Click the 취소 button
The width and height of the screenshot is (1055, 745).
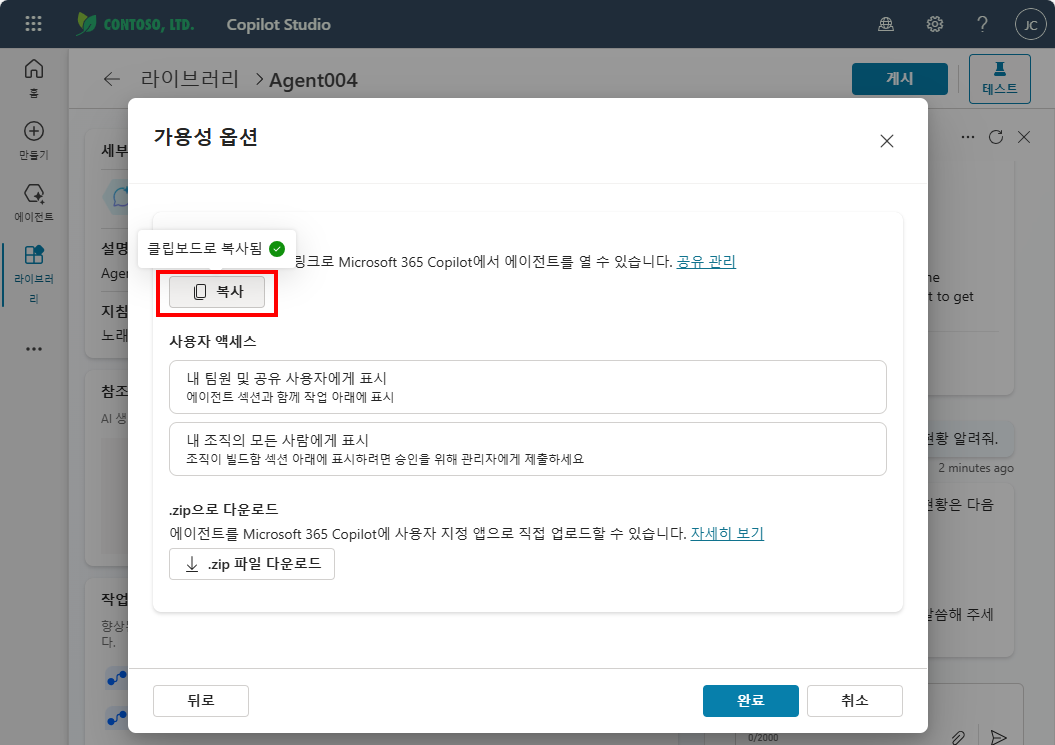coord(854,701)
